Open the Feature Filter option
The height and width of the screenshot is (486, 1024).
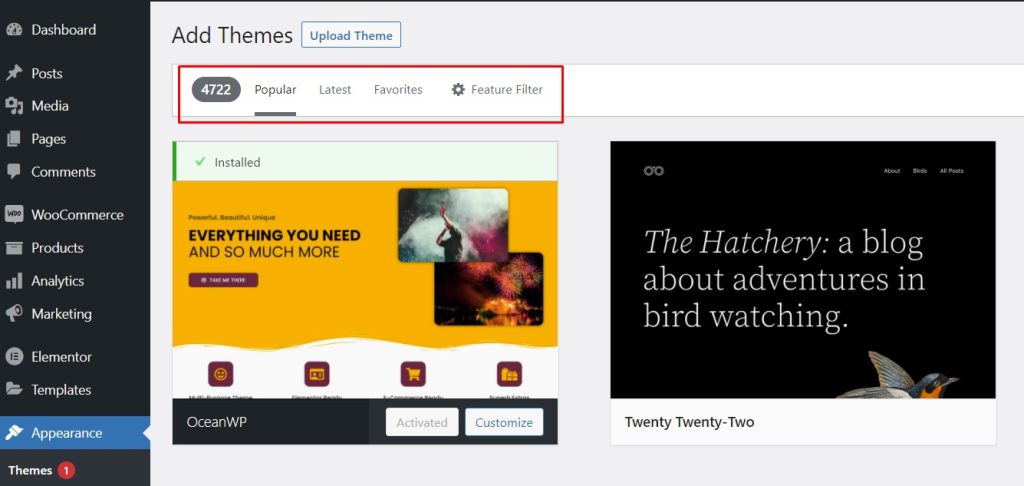(497, 89)
